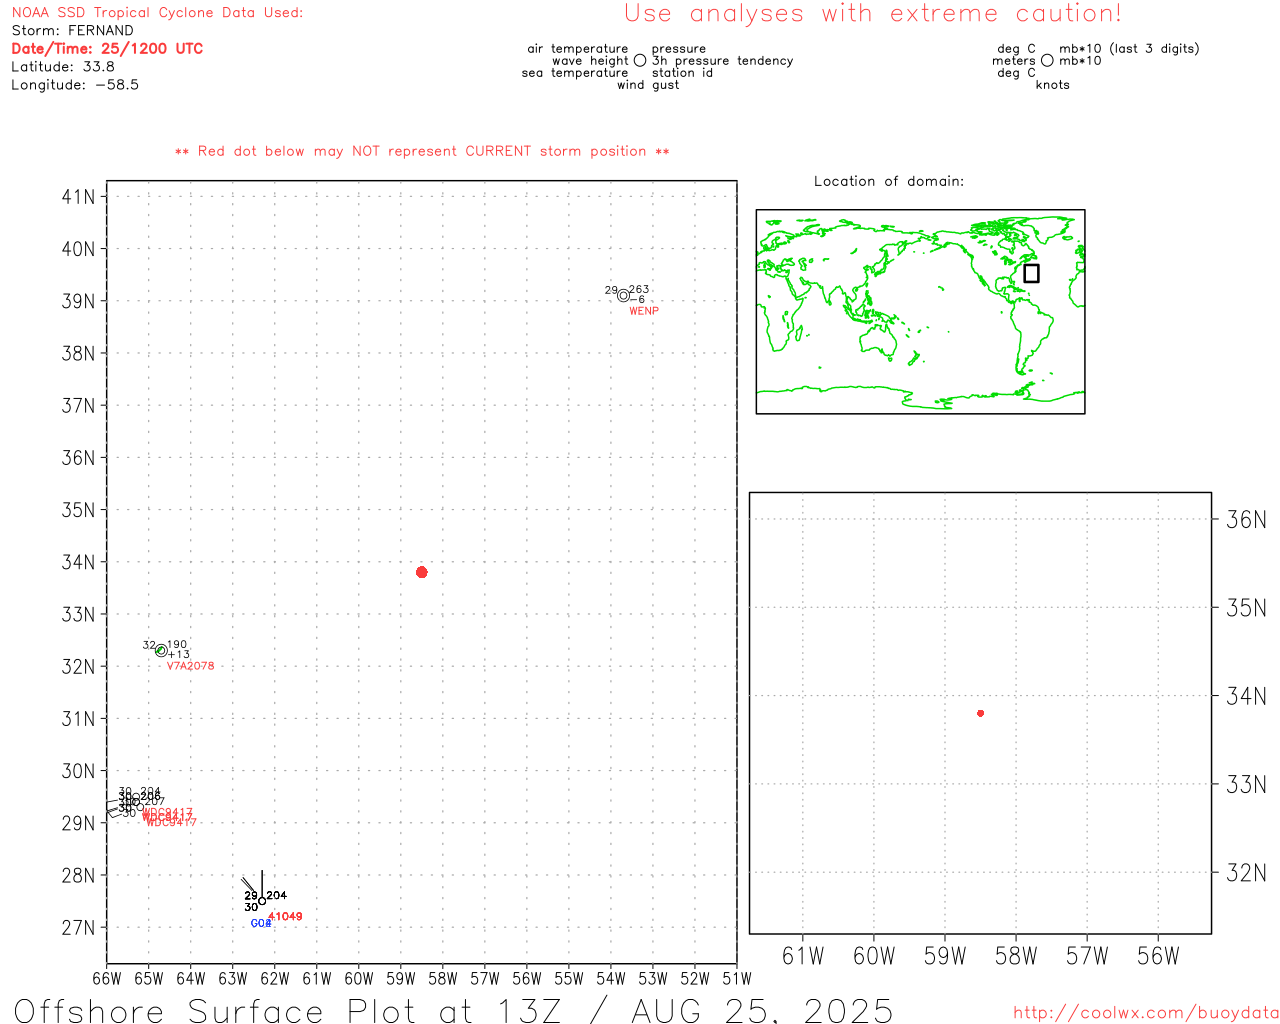Open the world map domain thumbnail
The image size is (1280, 1024).
(920, 311)
